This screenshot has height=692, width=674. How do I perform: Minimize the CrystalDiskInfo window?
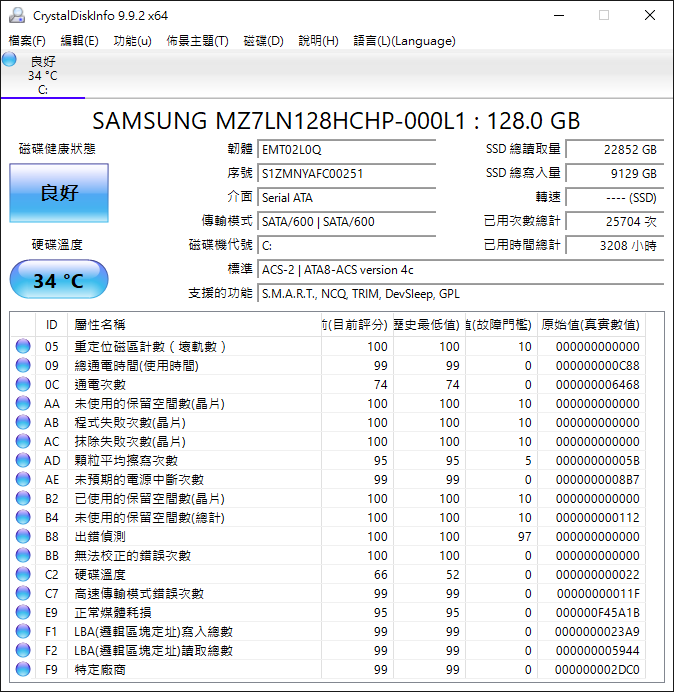pos(559,15)
